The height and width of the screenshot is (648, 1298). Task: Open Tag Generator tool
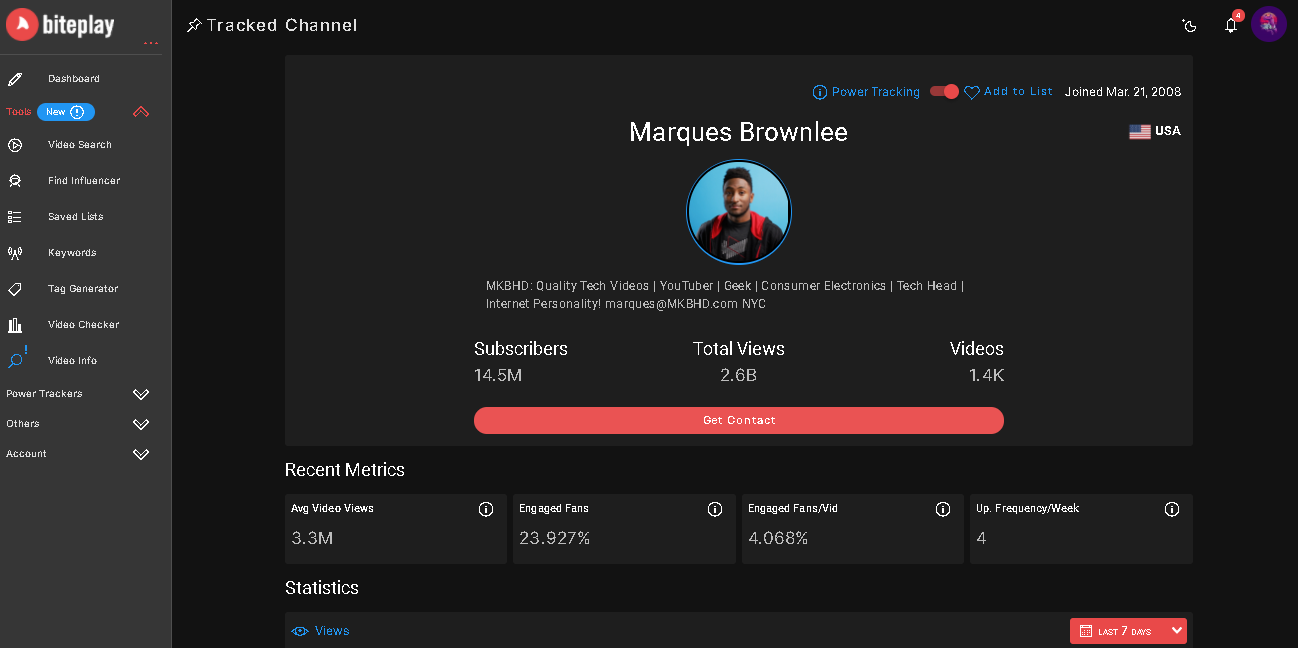83,289
